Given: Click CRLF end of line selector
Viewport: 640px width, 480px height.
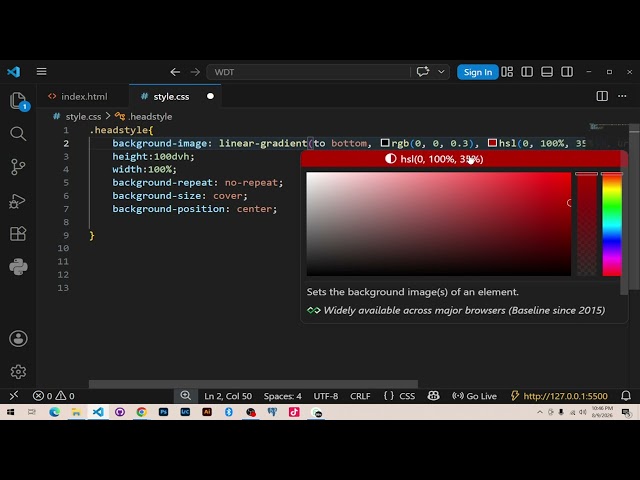Looking at the screenshot, I should click(x=360, y=396).
